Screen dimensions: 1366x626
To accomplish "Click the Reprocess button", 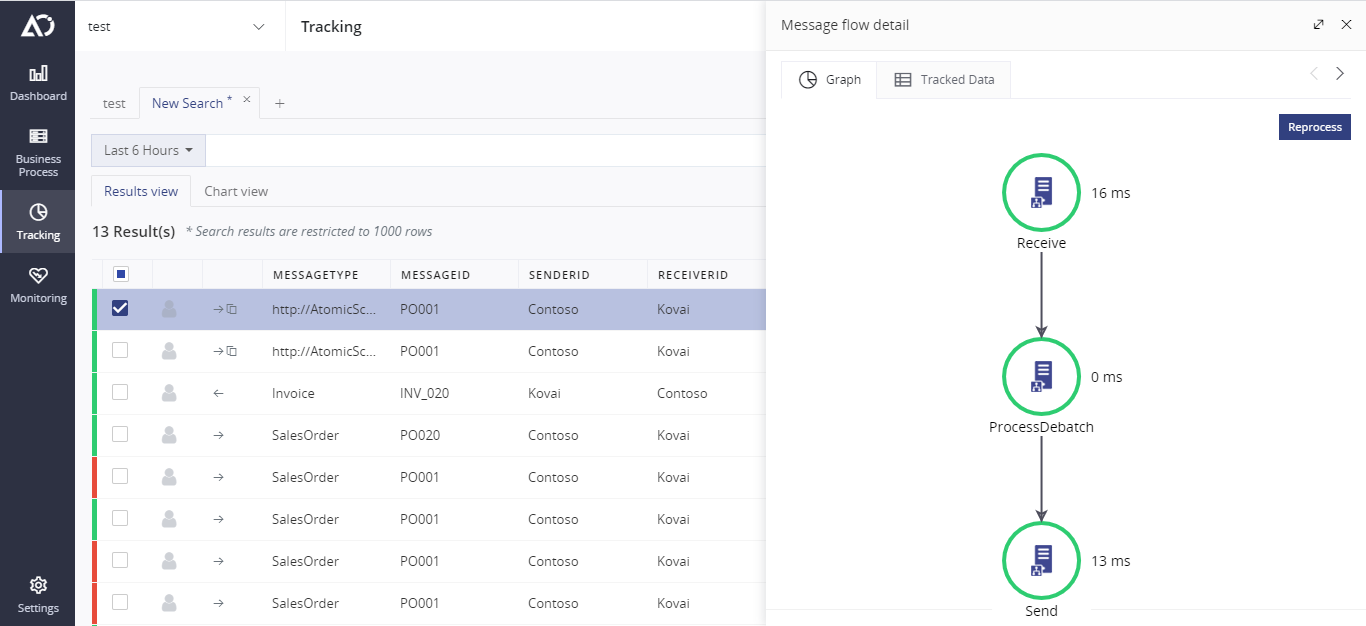I will click(1315, 127).
